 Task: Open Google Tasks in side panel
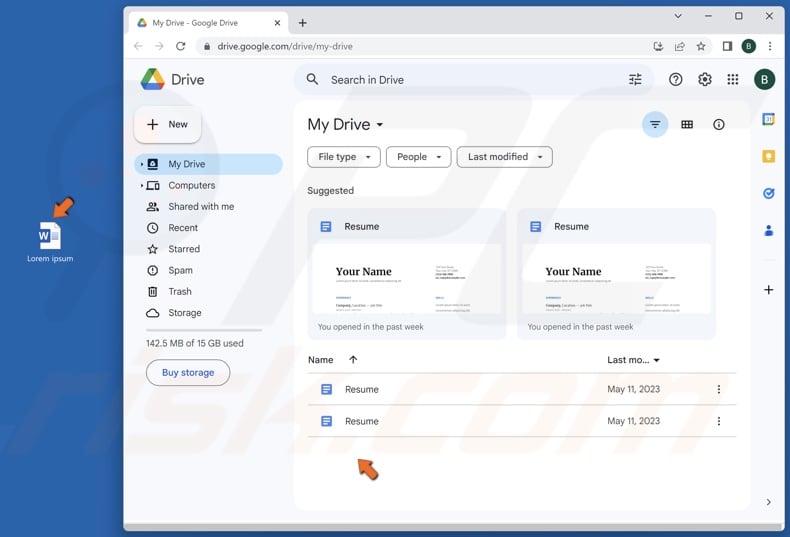[x=768, y=193]
